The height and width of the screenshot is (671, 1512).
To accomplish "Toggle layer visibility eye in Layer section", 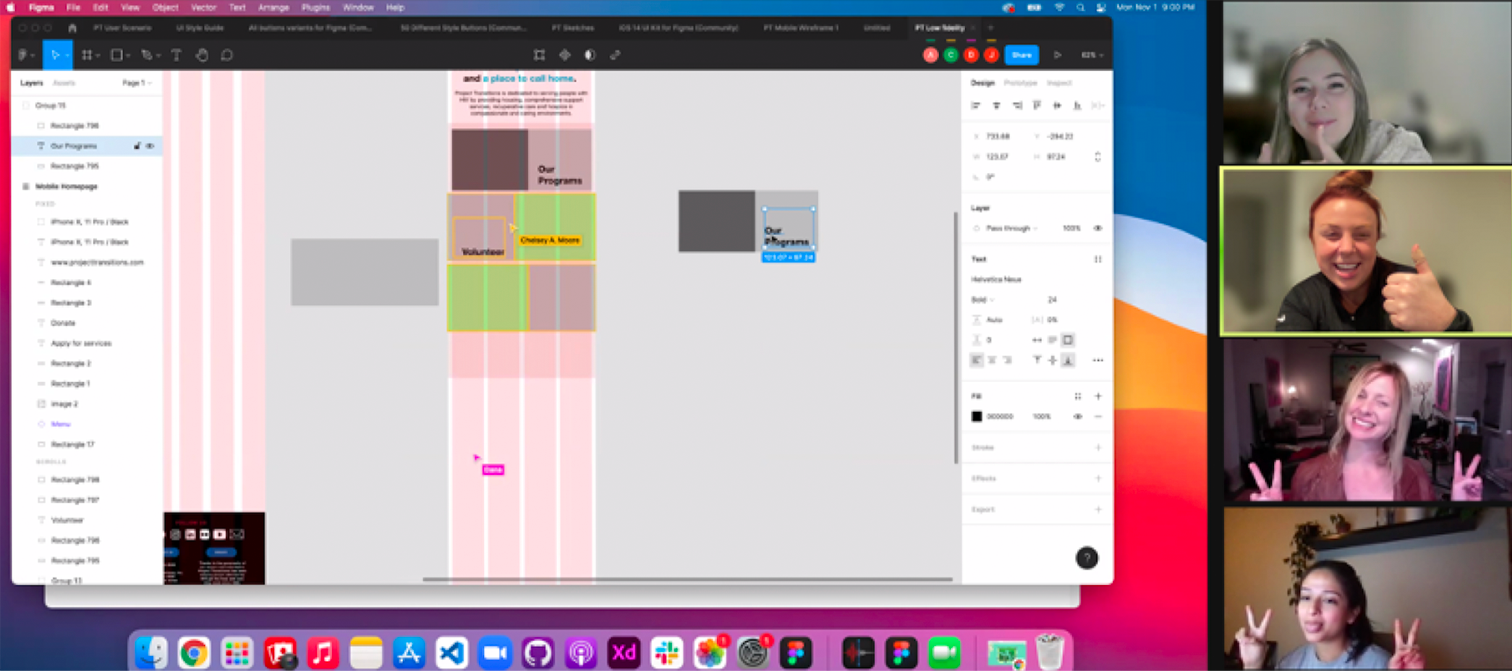I will 1098,228.
